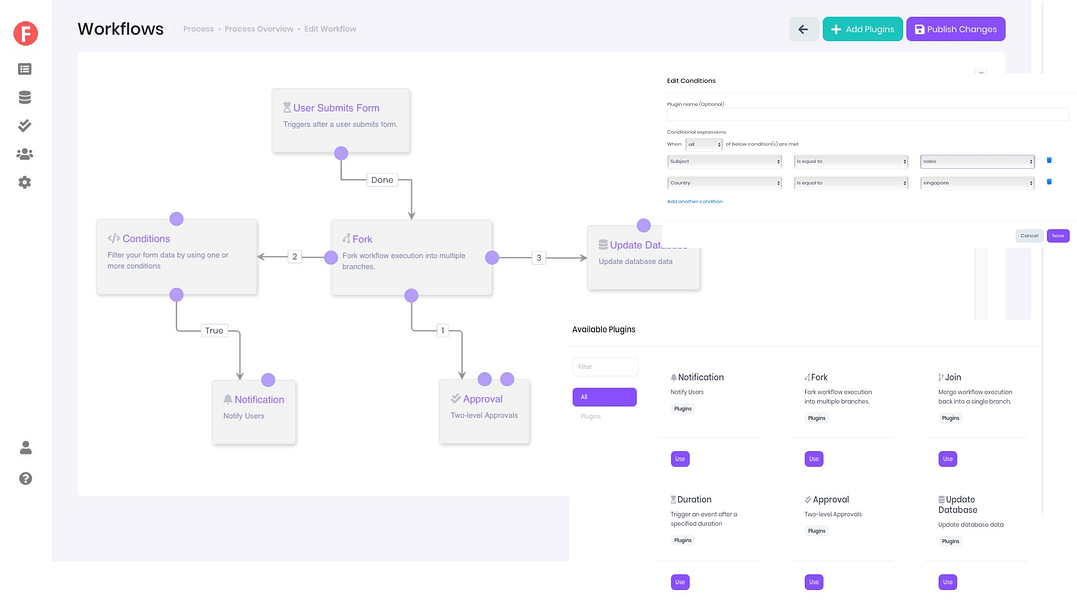Go back using the arrow button
1077x600 pixels.
[x=803, y=29]
